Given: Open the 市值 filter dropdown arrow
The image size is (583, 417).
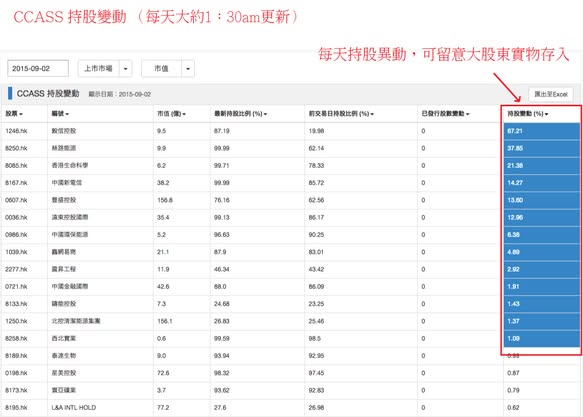Looking at the screenshot, I should click(188, 69).
